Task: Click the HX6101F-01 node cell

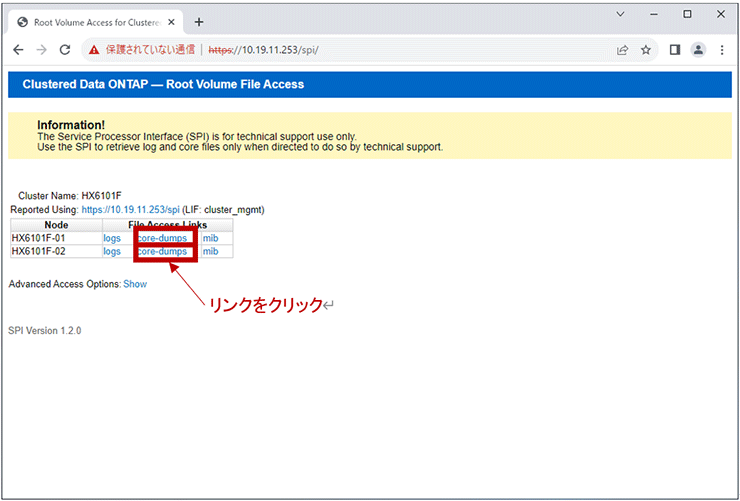Action: [56, 238]
